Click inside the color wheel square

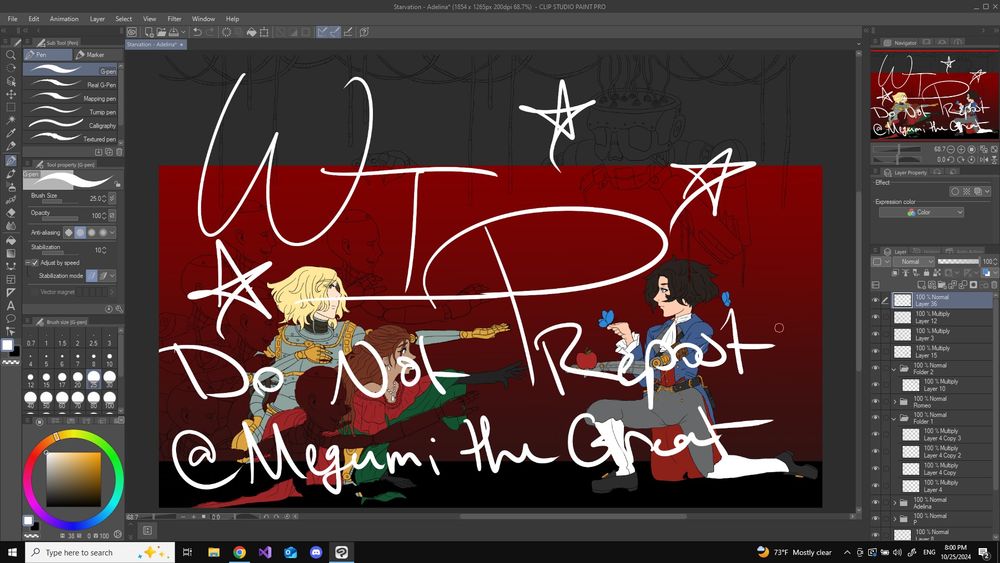(x=74, y=479)
